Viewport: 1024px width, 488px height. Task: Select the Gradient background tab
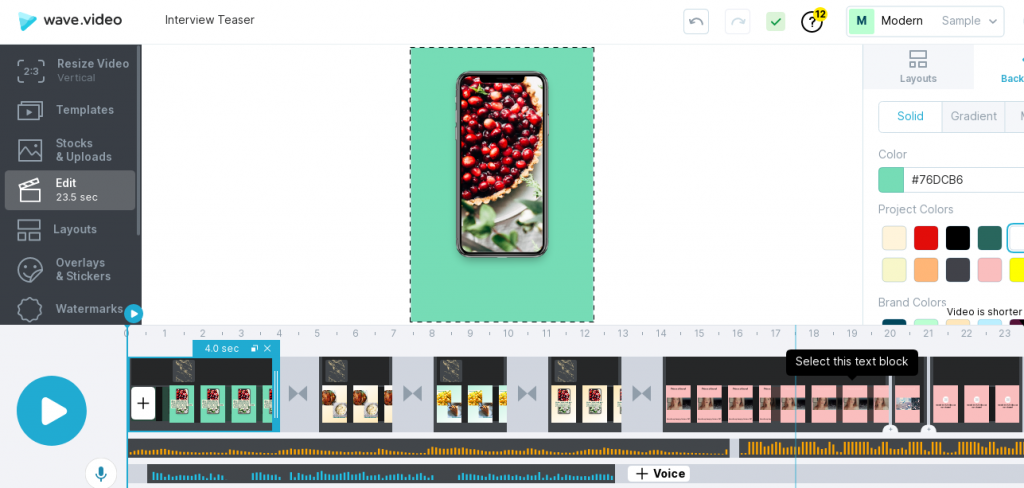[974, 116]
